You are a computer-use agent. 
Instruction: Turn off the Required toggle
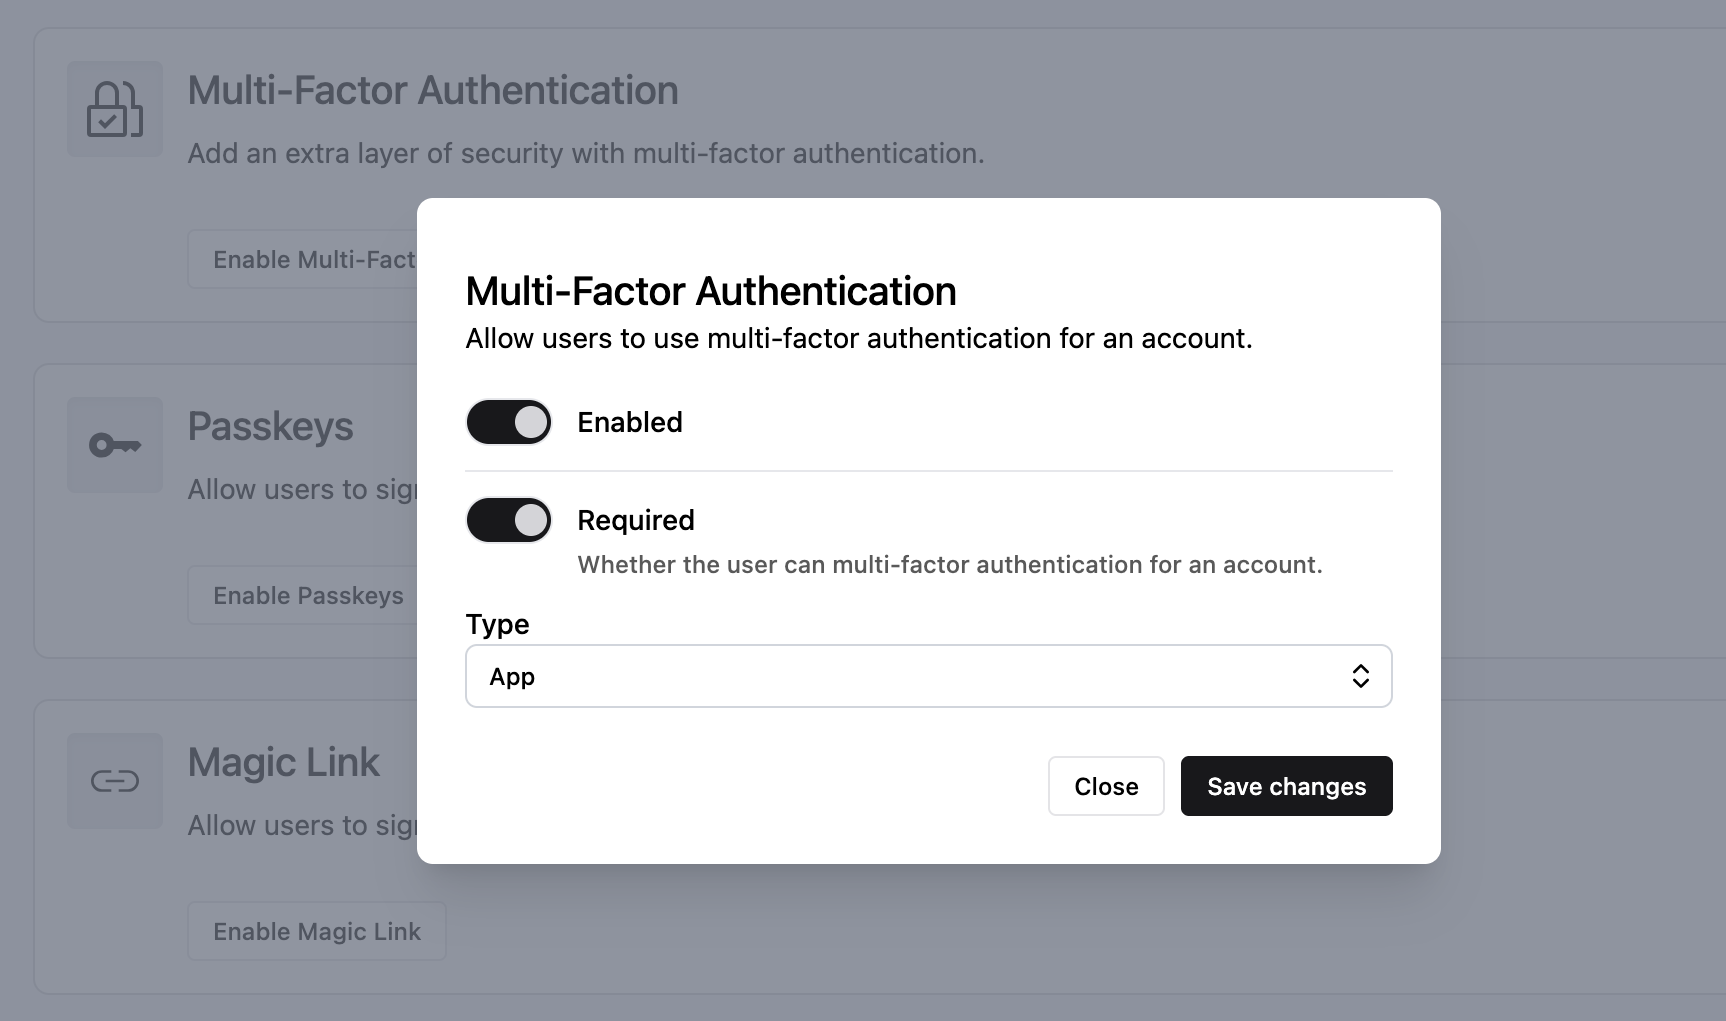click(509, 519)
